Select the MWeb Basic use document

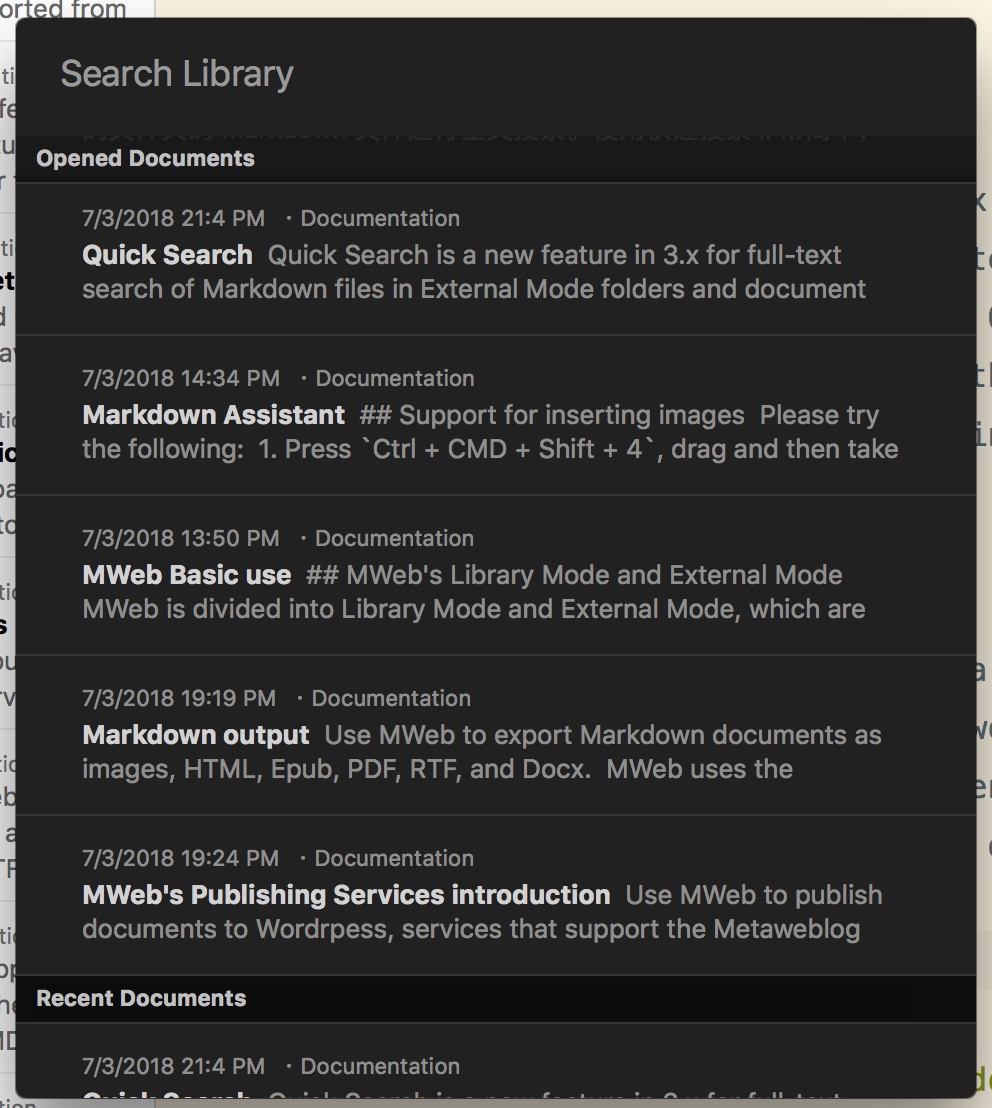tap(496, 575)
